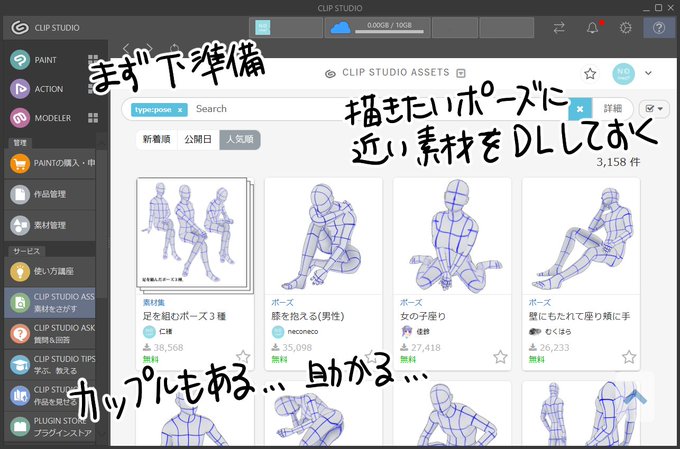Open PAINTの購入 shopping cart item

coord(49,164)
